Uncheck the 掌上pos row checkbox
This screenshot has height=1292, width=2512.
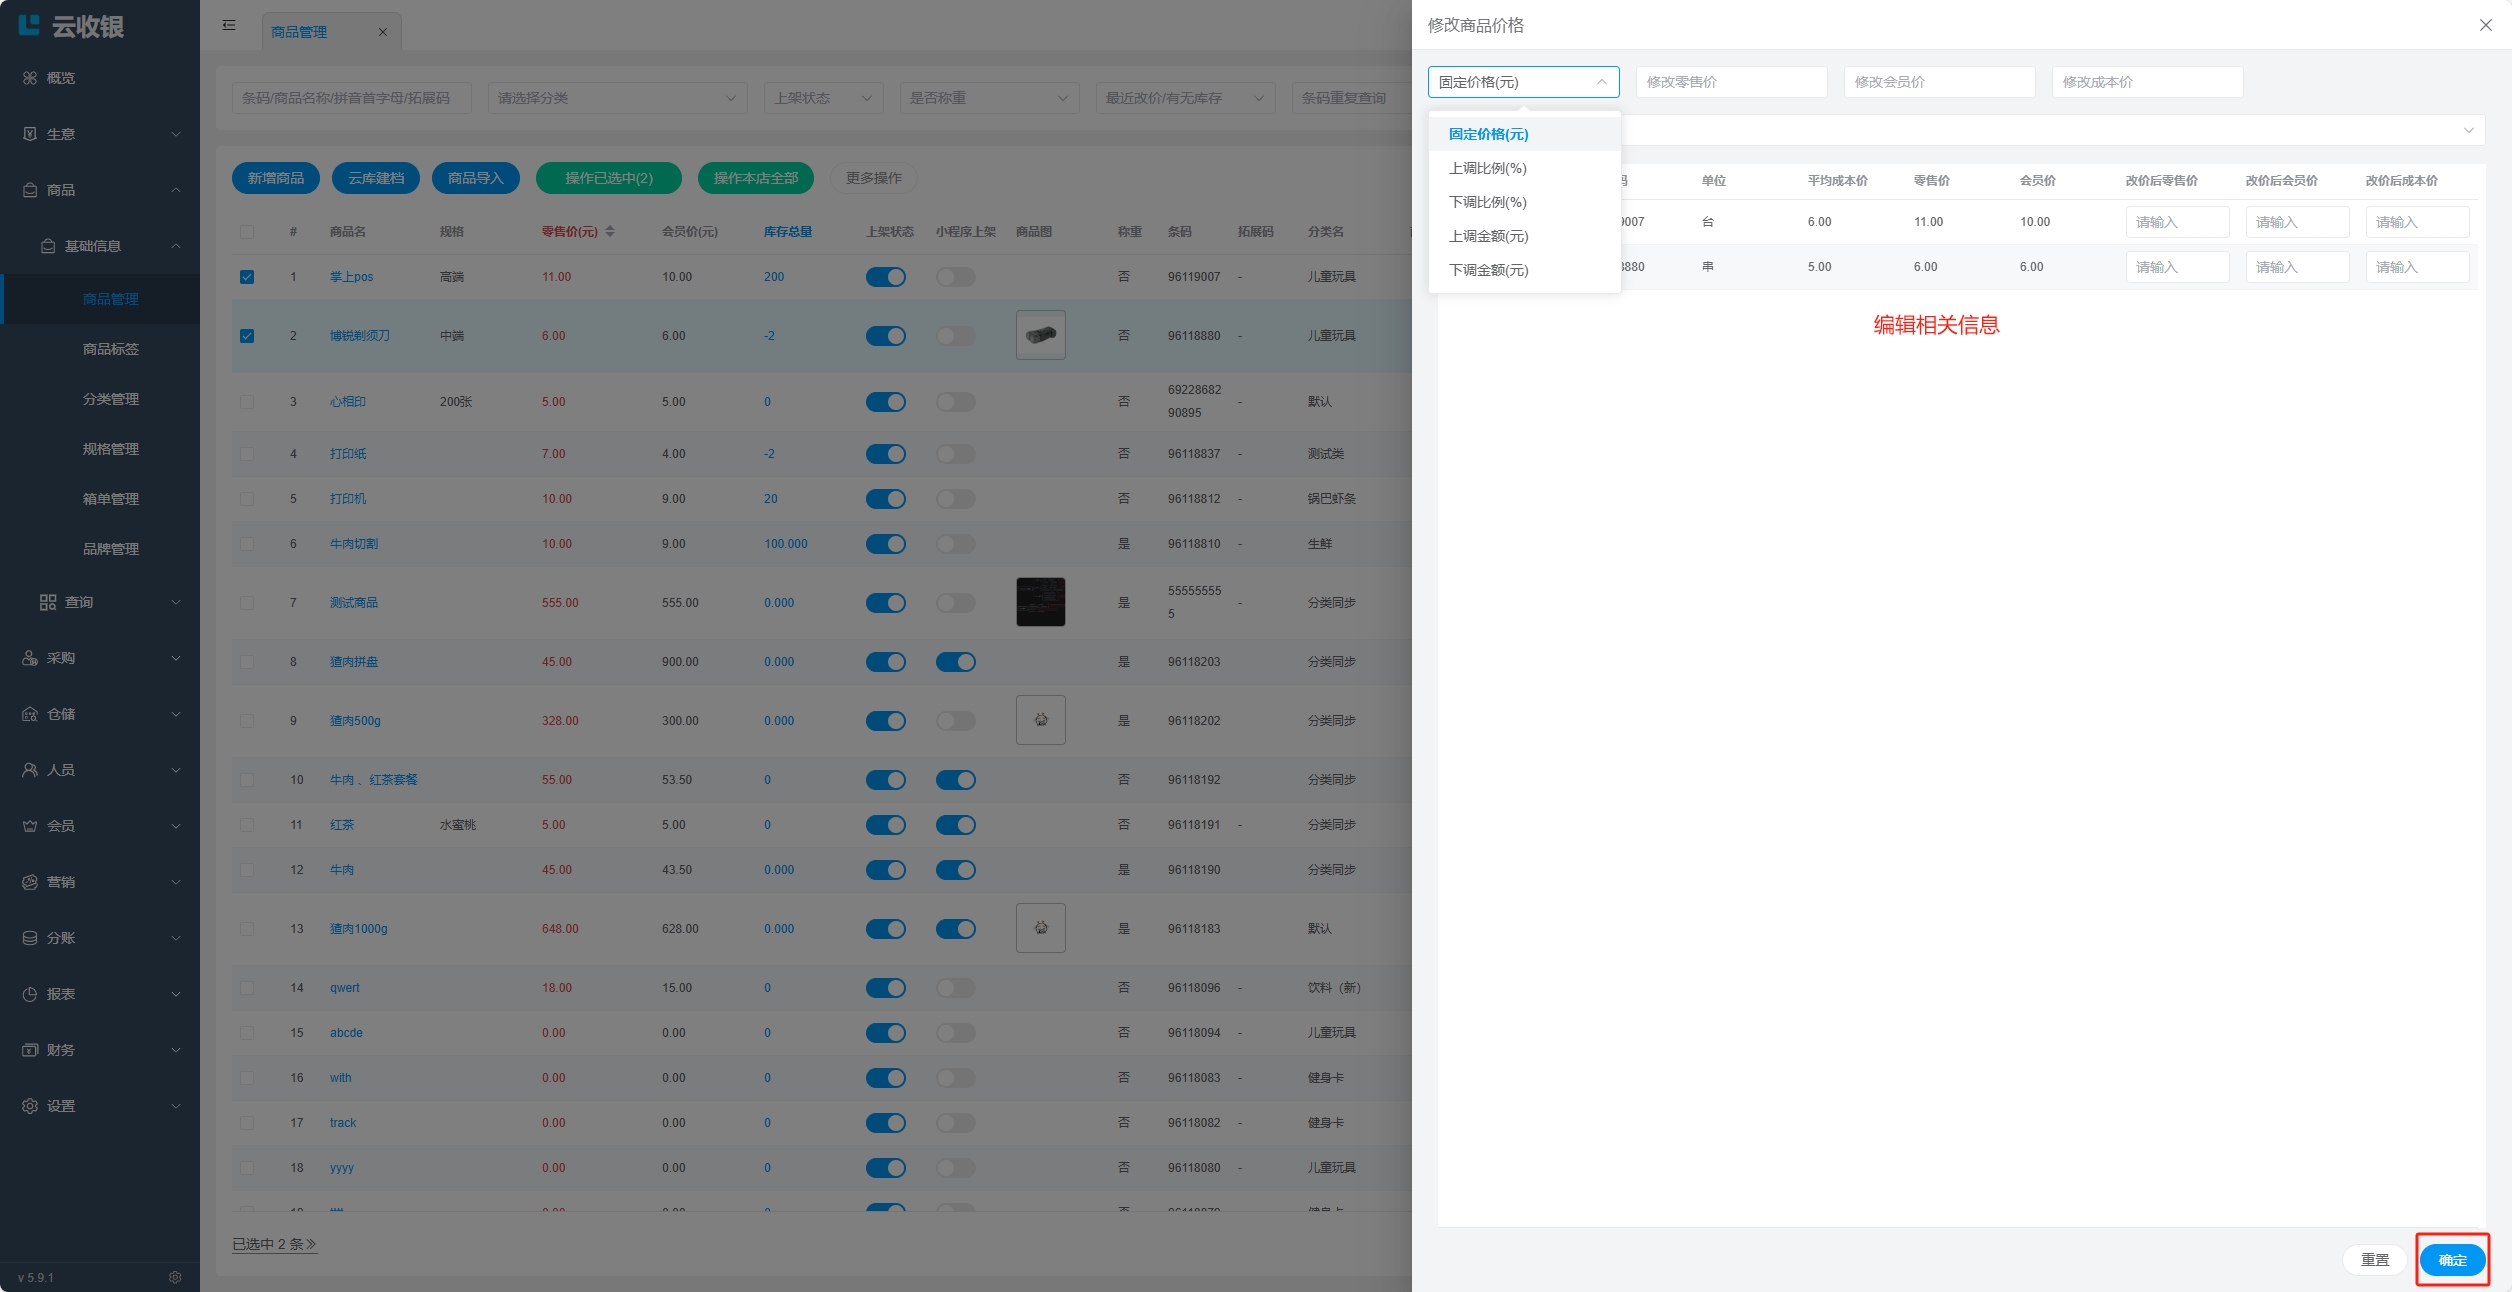247,277
